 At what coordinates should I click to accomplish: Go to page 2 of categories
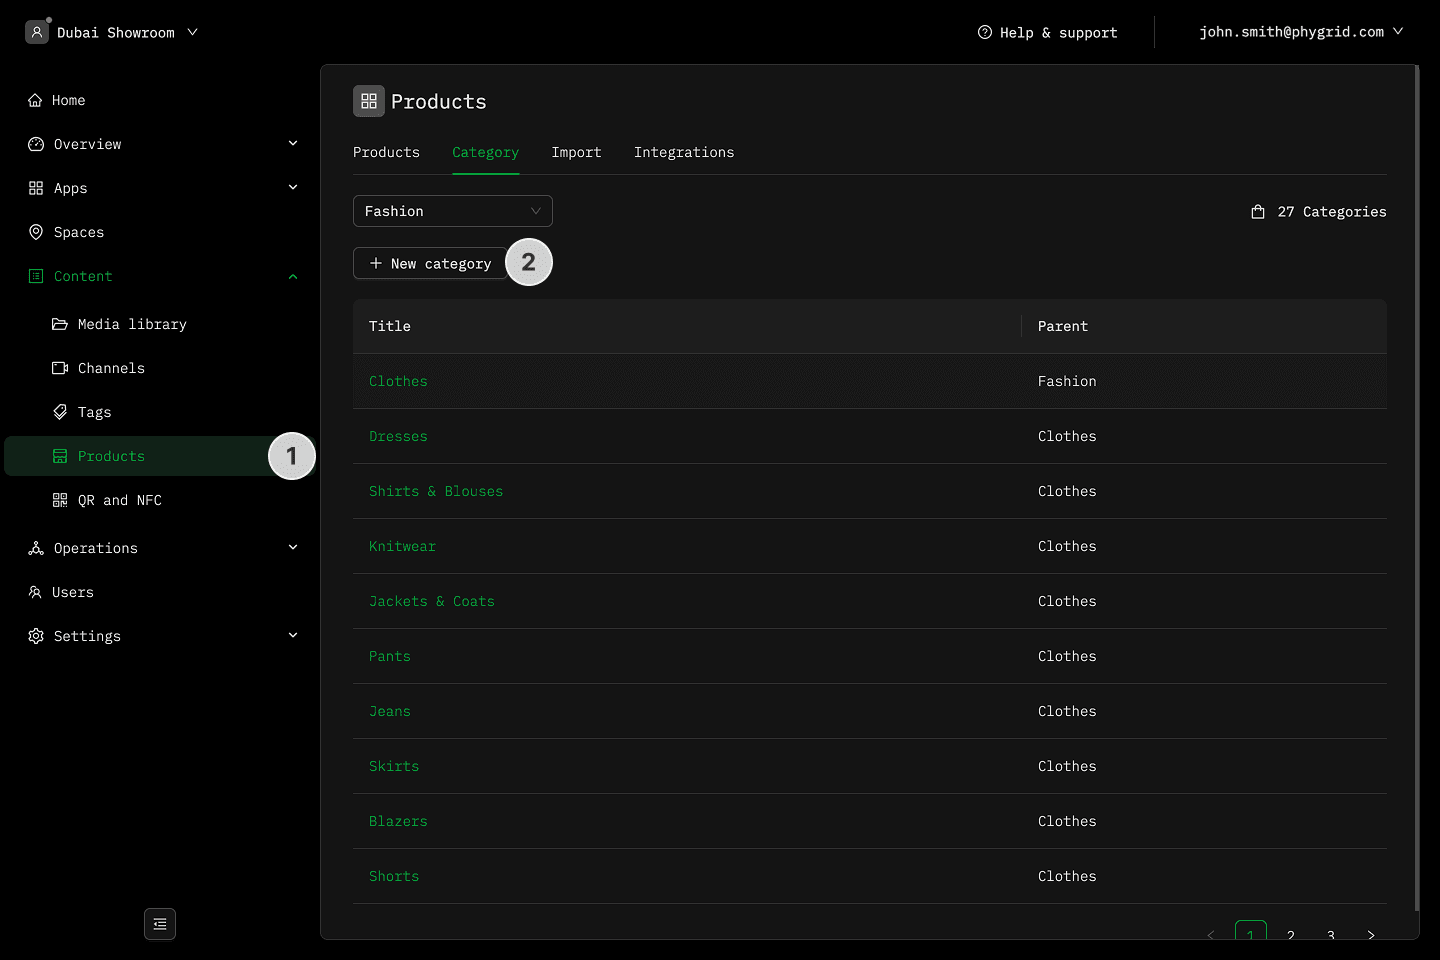point(1291,934)
